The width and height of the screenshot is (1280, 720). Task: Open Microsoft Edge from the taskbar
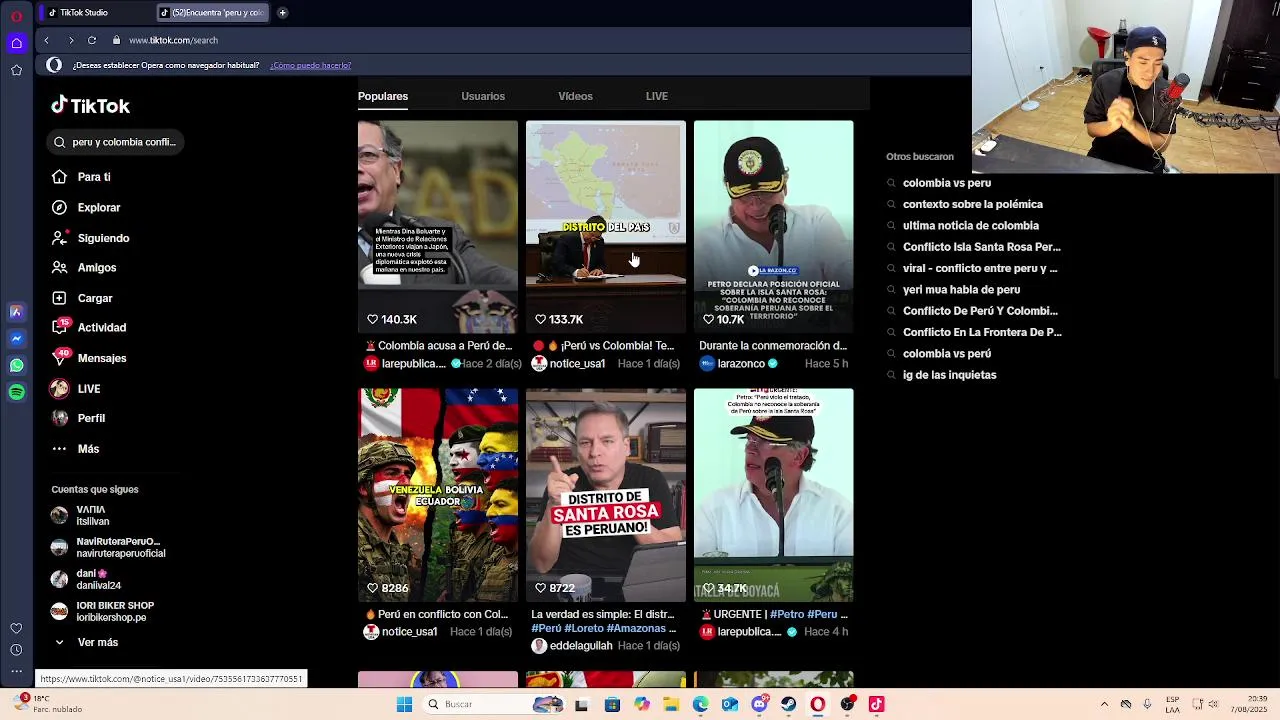700,704
